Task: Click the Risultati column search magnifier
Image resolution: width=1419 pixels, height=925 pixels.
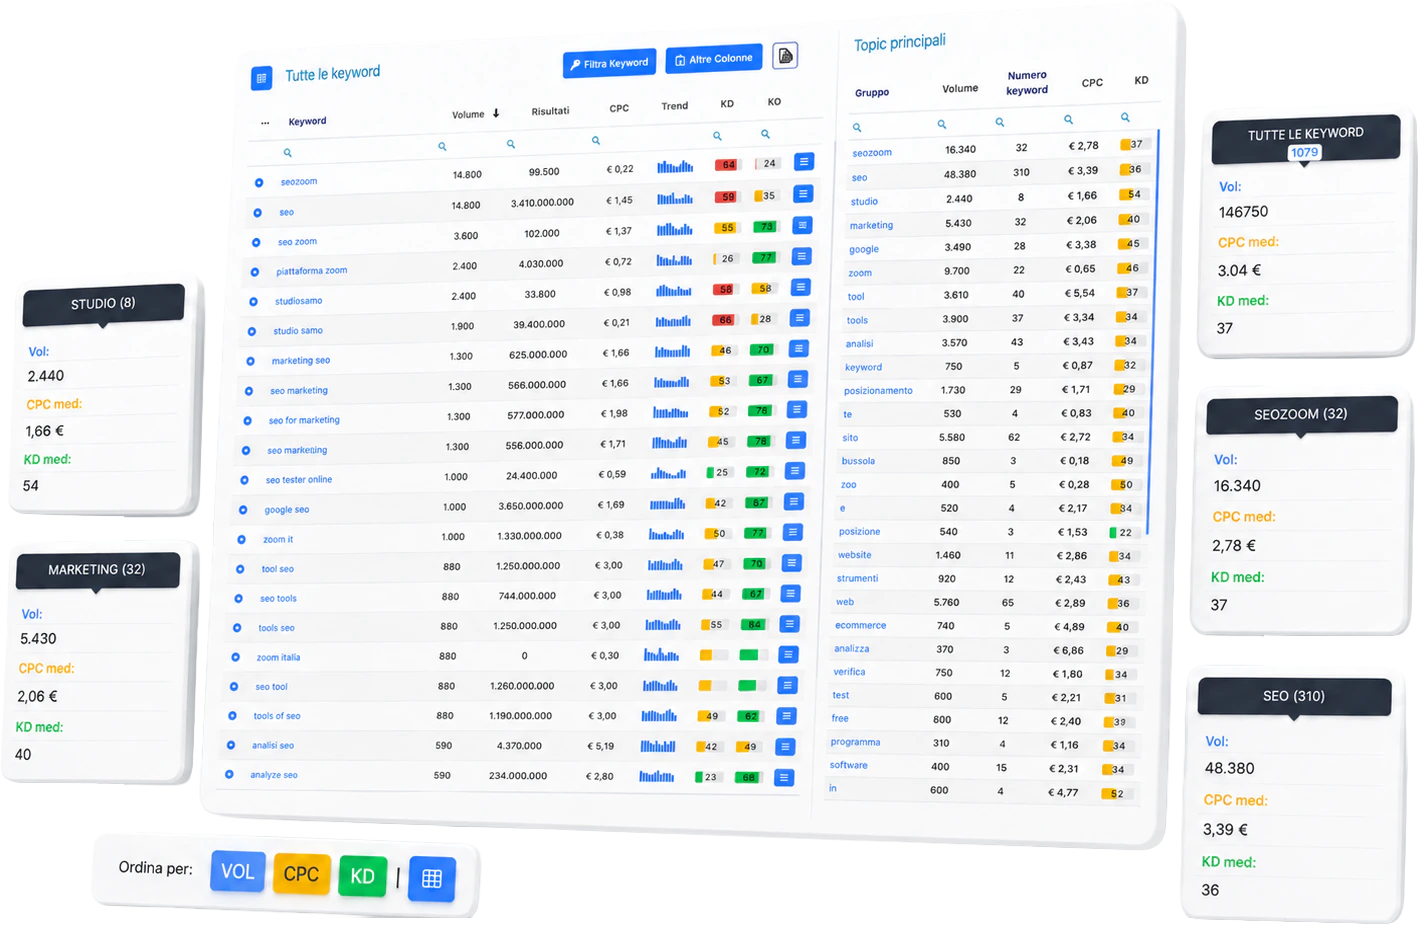Action: click(x=511, y=144)
